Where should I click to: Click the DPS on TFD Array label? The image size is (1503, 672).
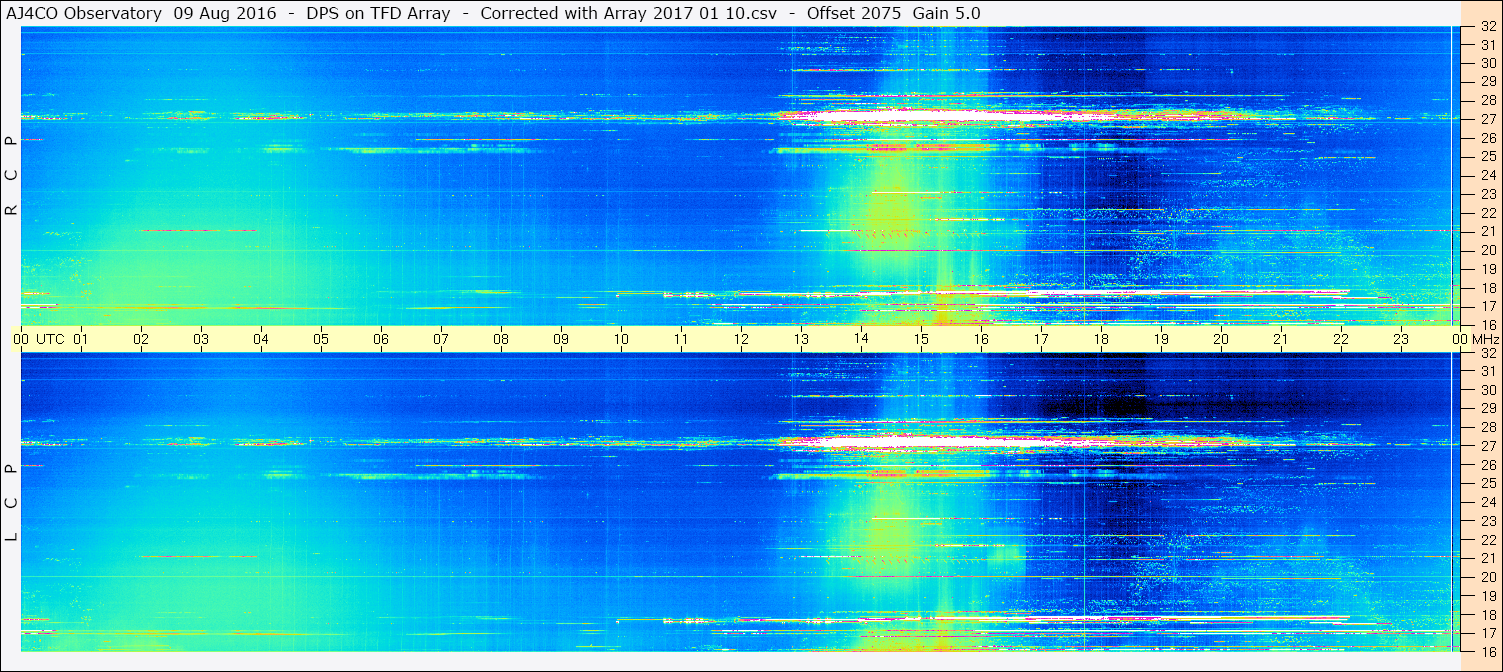pos(378,13)
